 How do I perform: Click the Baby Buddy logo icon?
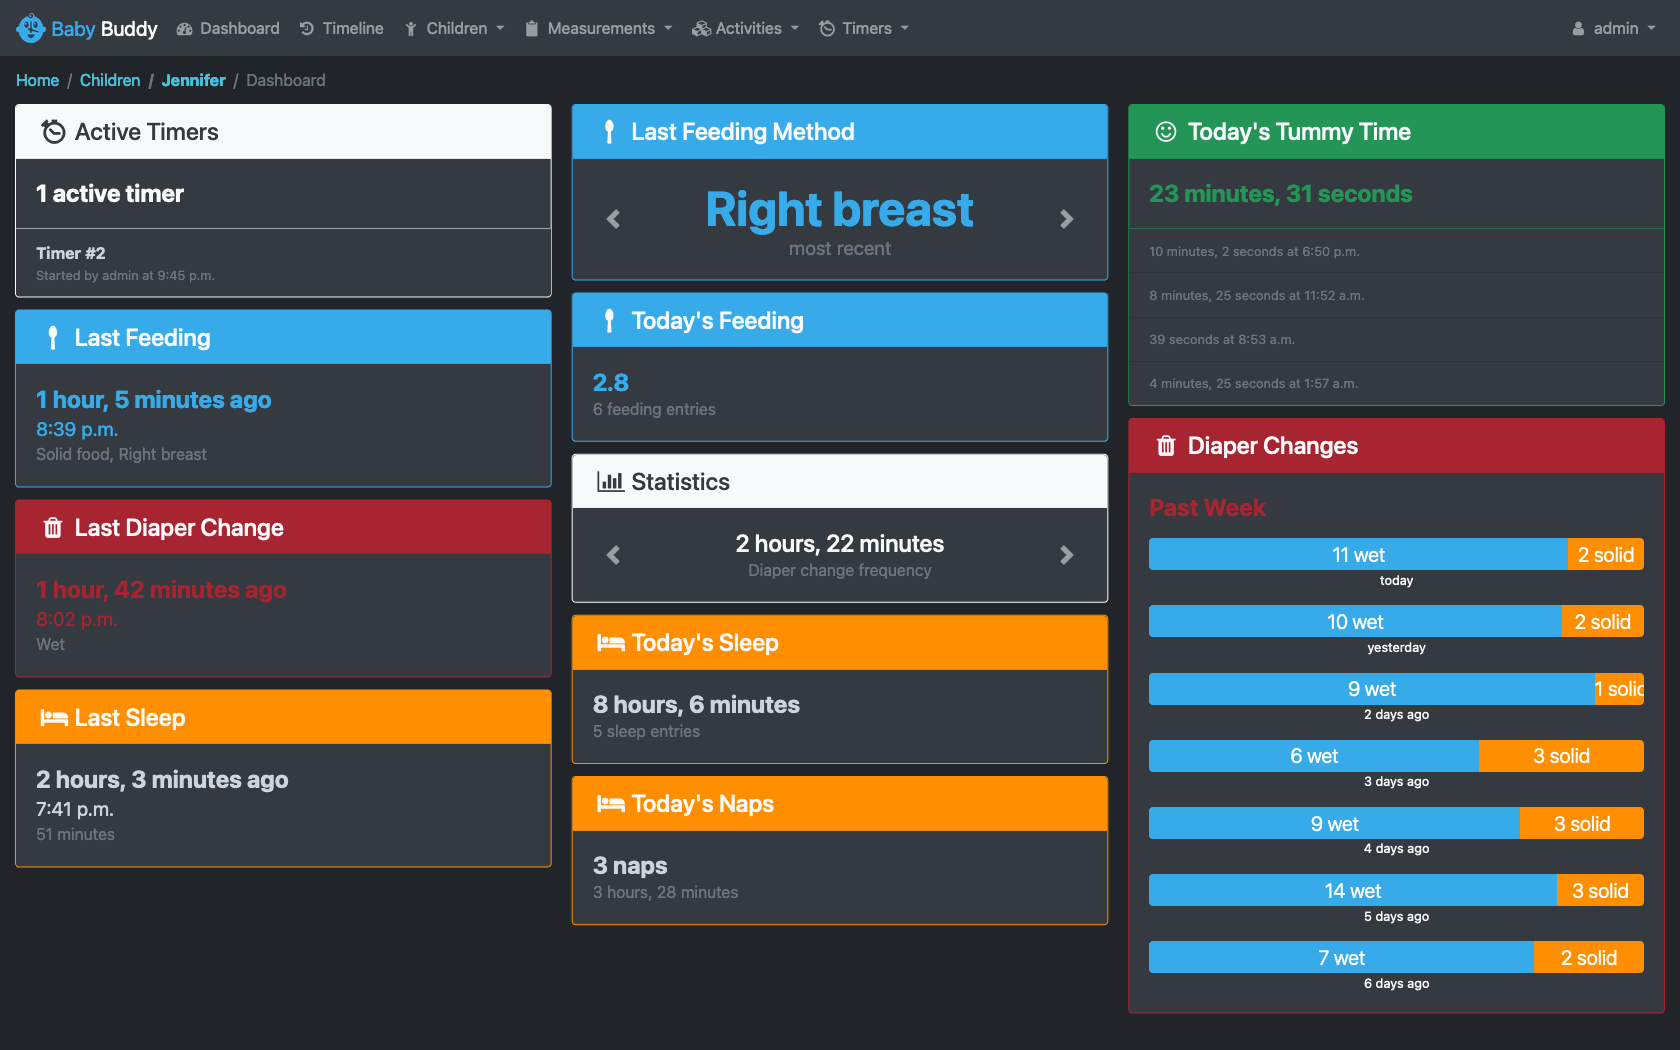(x=31, y=28)
